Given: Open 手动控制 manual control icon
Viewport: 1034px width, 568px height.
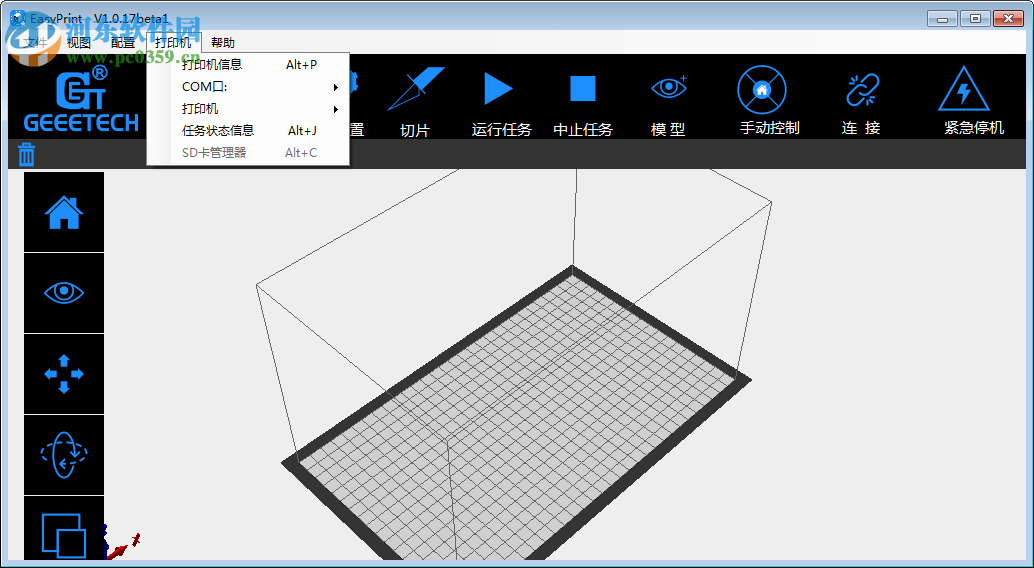Looking at the screenshot, I should [762, 90].
